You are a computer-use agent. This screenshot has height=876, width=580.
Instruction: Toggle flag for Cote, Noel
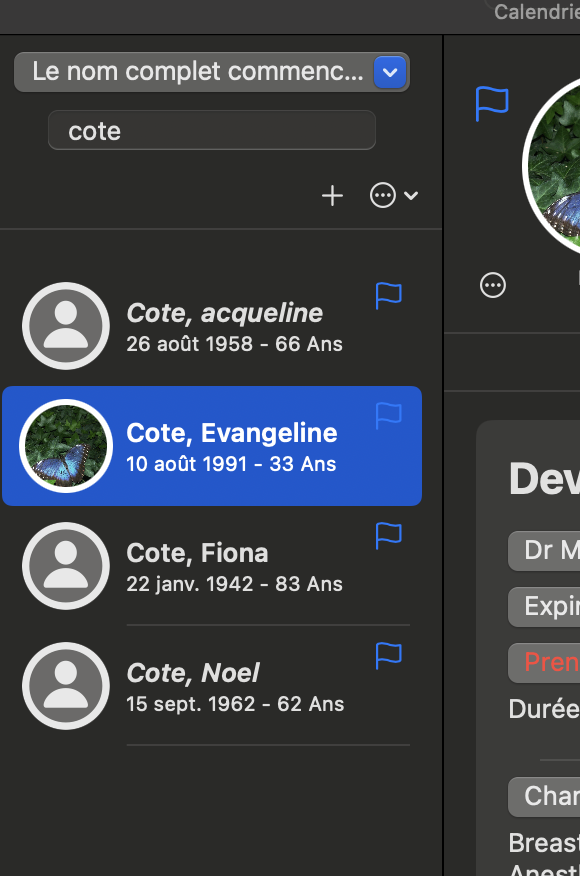point(388,656)
